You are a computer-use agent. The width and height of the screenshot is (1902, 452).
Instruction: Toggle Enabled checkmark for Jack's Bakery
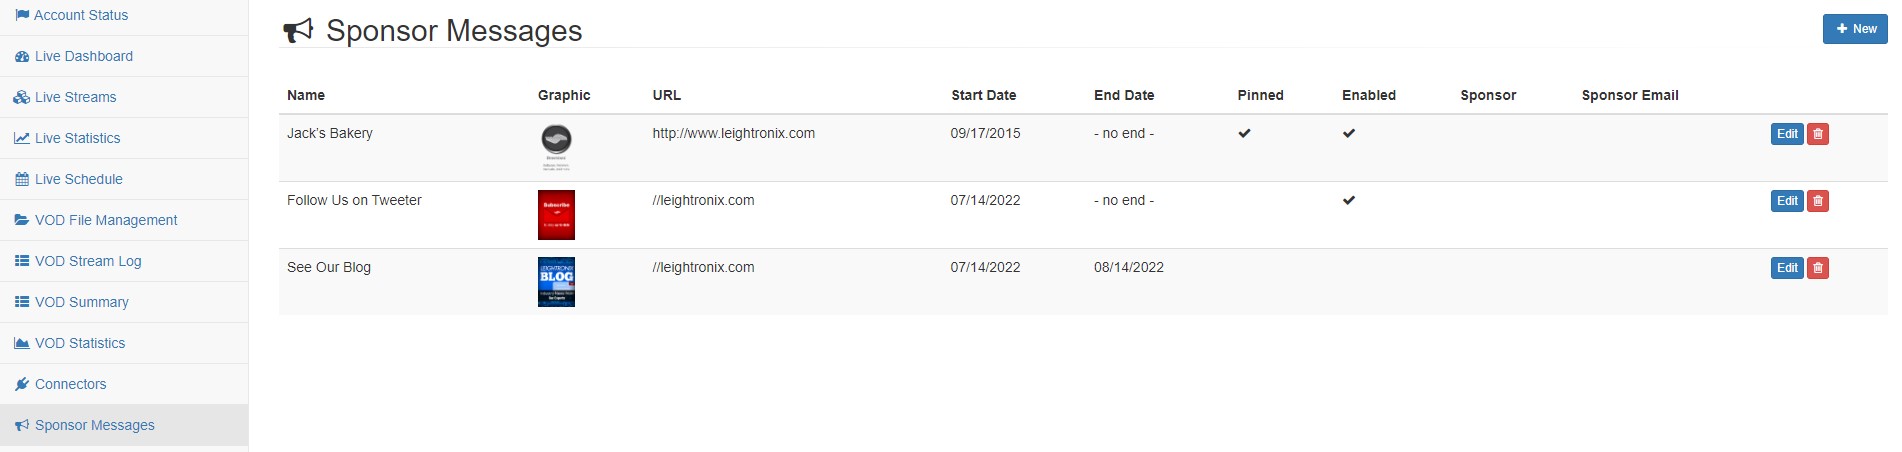pos(1348,133)
